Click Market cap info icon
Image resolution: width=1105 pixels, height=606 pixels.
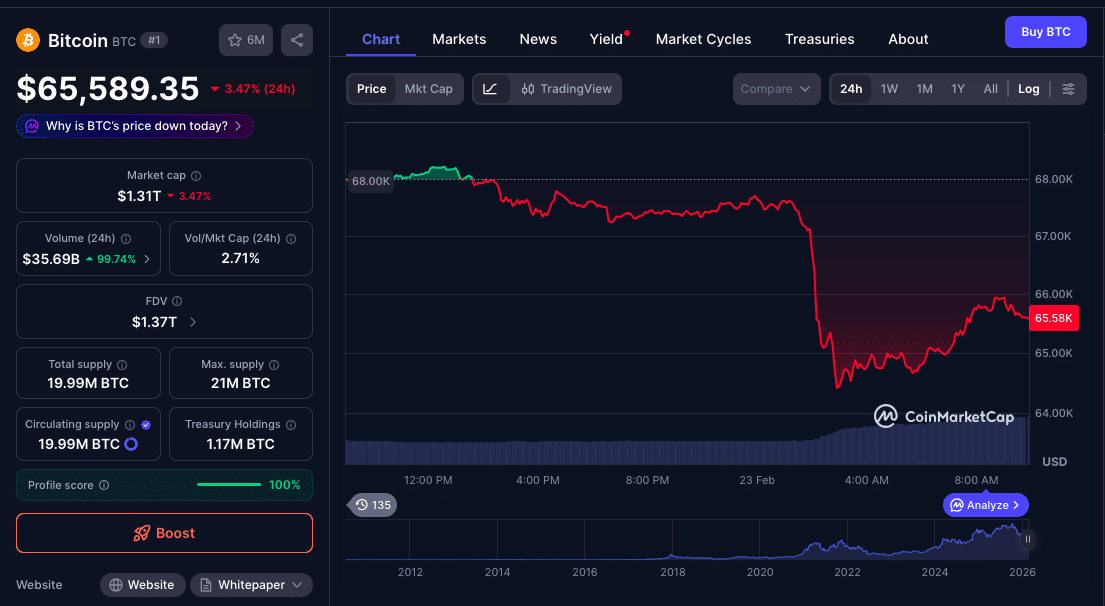pos(196,175)
